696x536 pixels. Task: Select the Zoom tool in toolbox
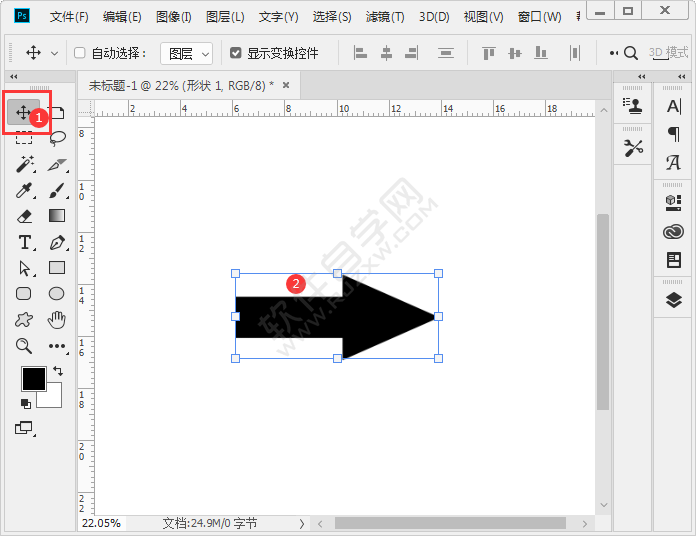click(24, 346)
